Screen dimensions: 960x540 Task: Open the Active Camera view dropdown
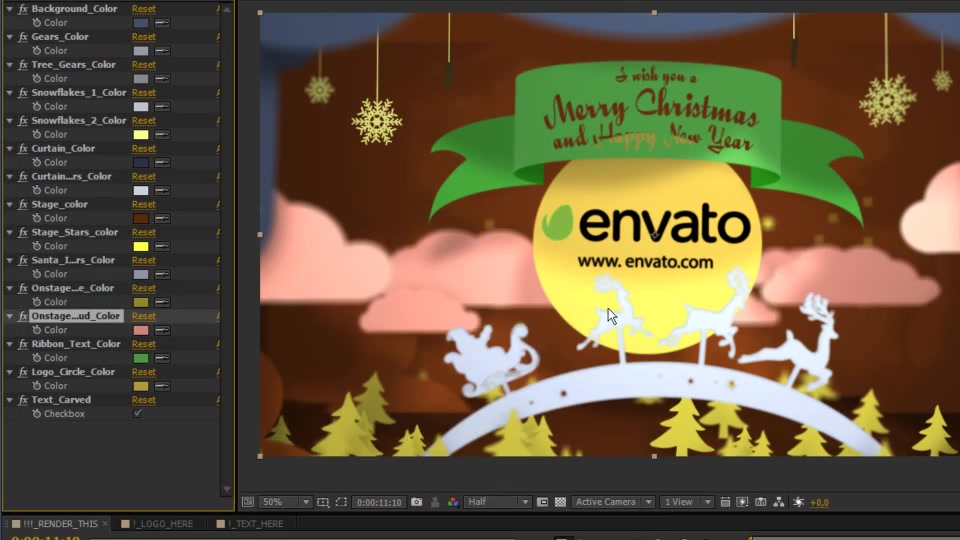(613, 502)
